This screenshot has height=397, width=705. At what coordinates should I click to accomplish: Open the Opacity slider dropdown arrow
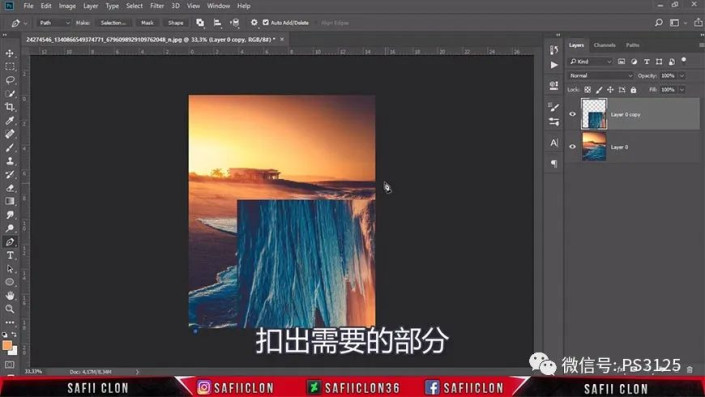click(x=682, y=76)
